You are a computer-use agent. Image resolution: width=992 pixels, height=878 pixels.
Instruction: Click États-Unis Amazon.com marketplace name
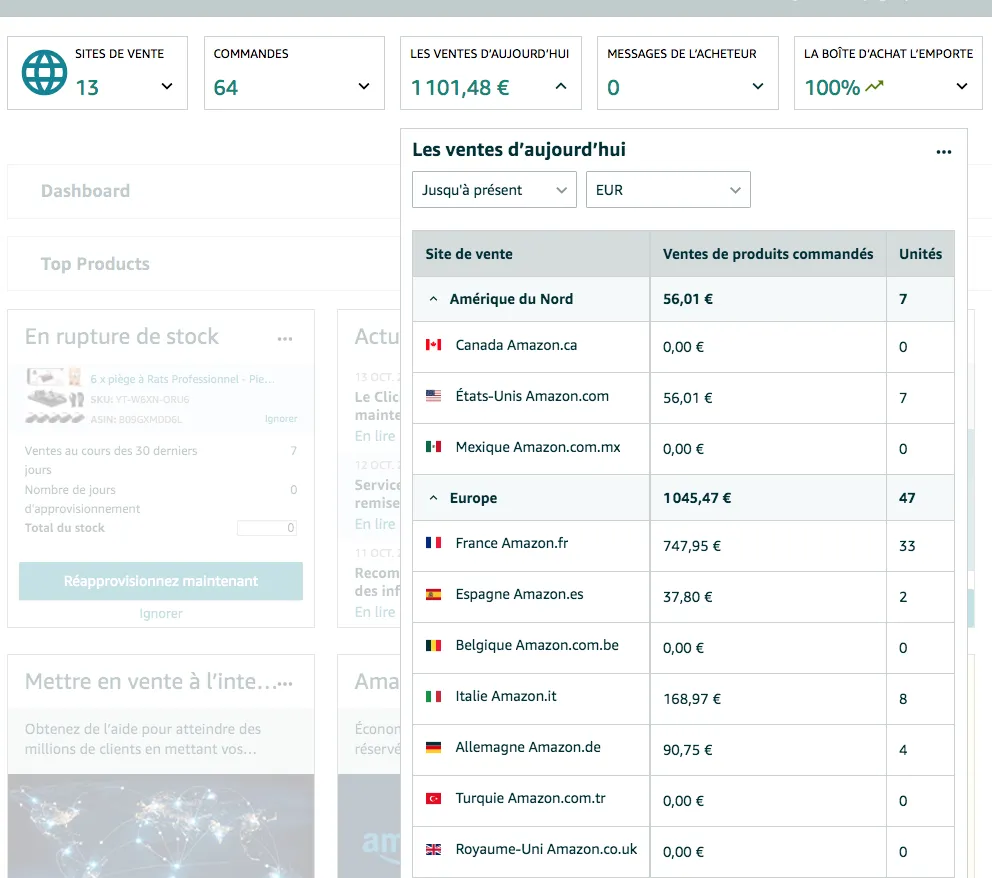tap(532, 396)
